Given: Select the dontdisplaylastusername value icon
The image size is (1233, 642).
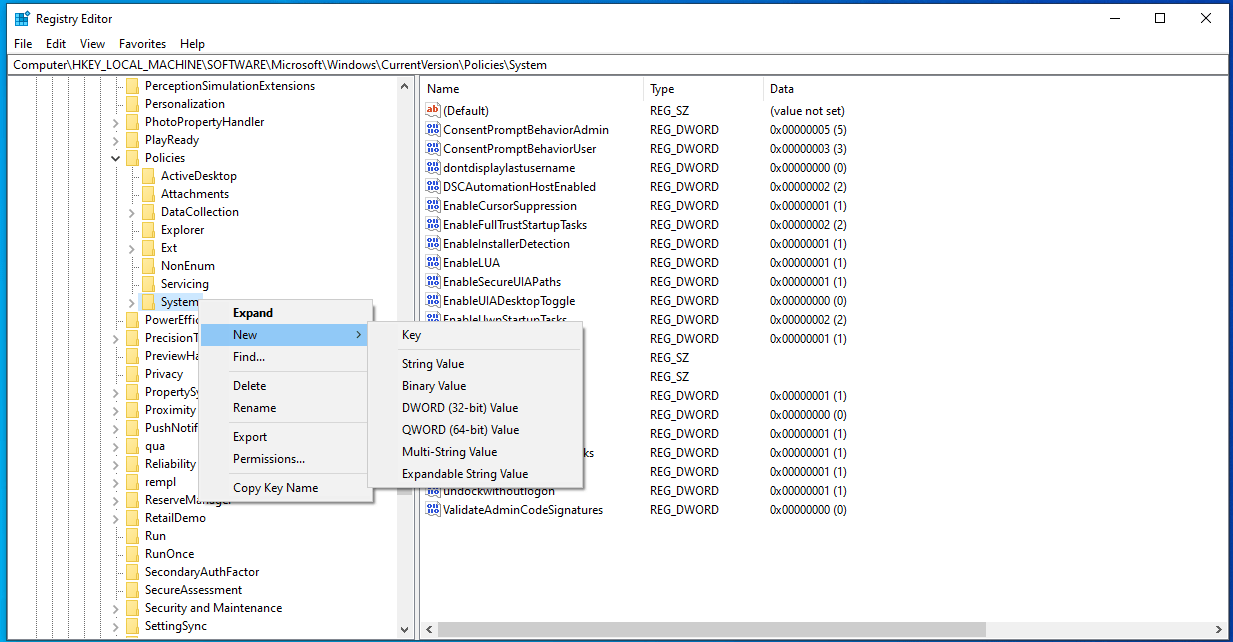Looking at the screenshot, I should tap(433, 167).
